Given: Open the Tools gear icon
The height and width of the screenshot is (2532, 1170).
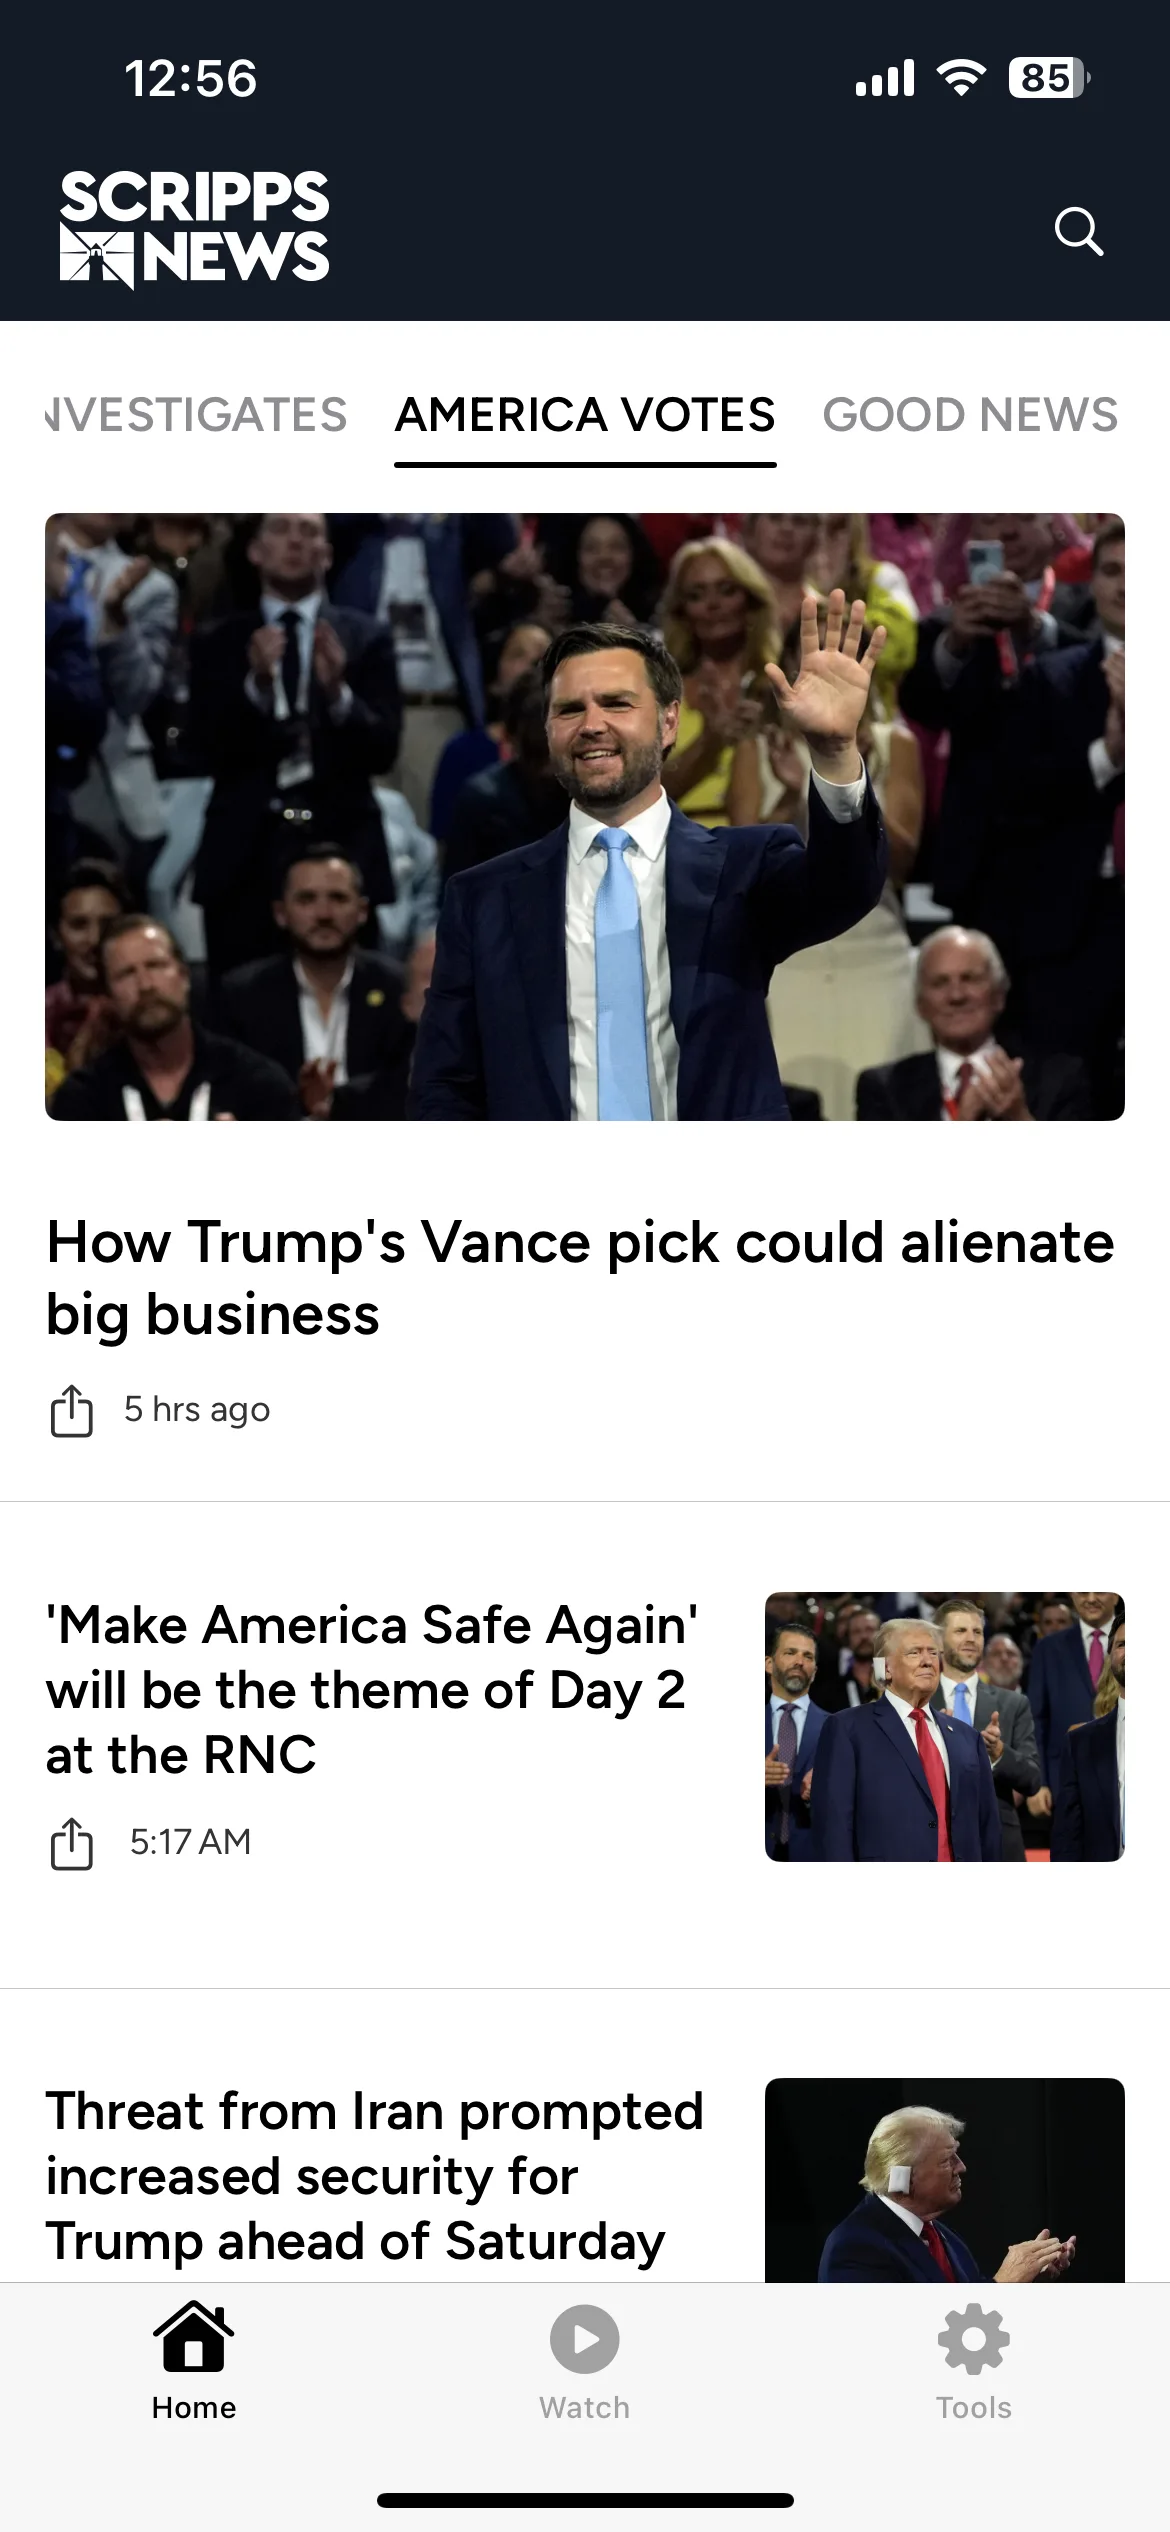Looking at the screenshot, I should coord(974,2340).
